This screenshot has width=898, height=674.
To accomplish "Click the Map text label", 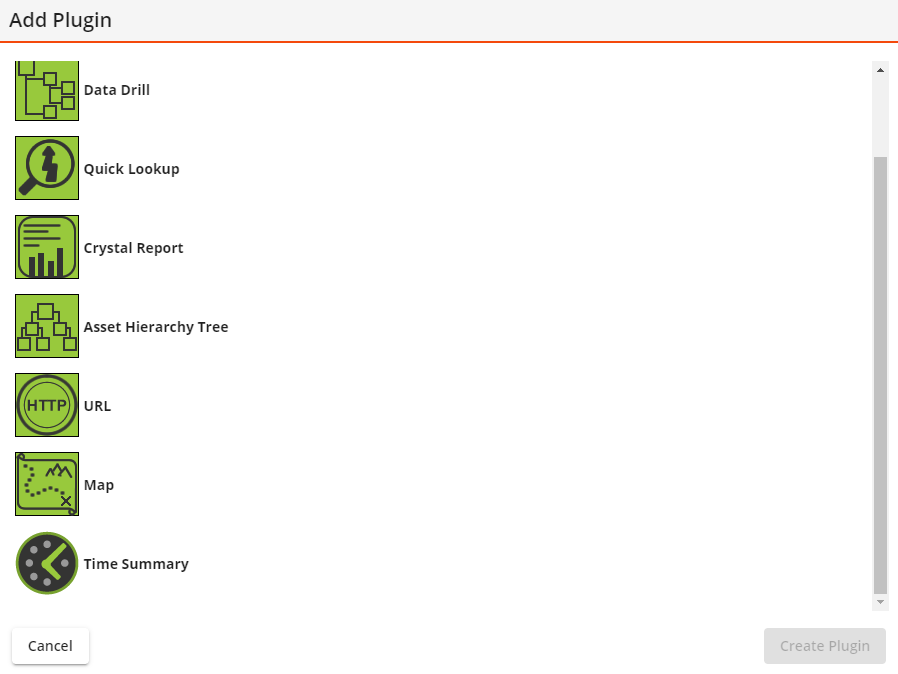I will point(99,485).
